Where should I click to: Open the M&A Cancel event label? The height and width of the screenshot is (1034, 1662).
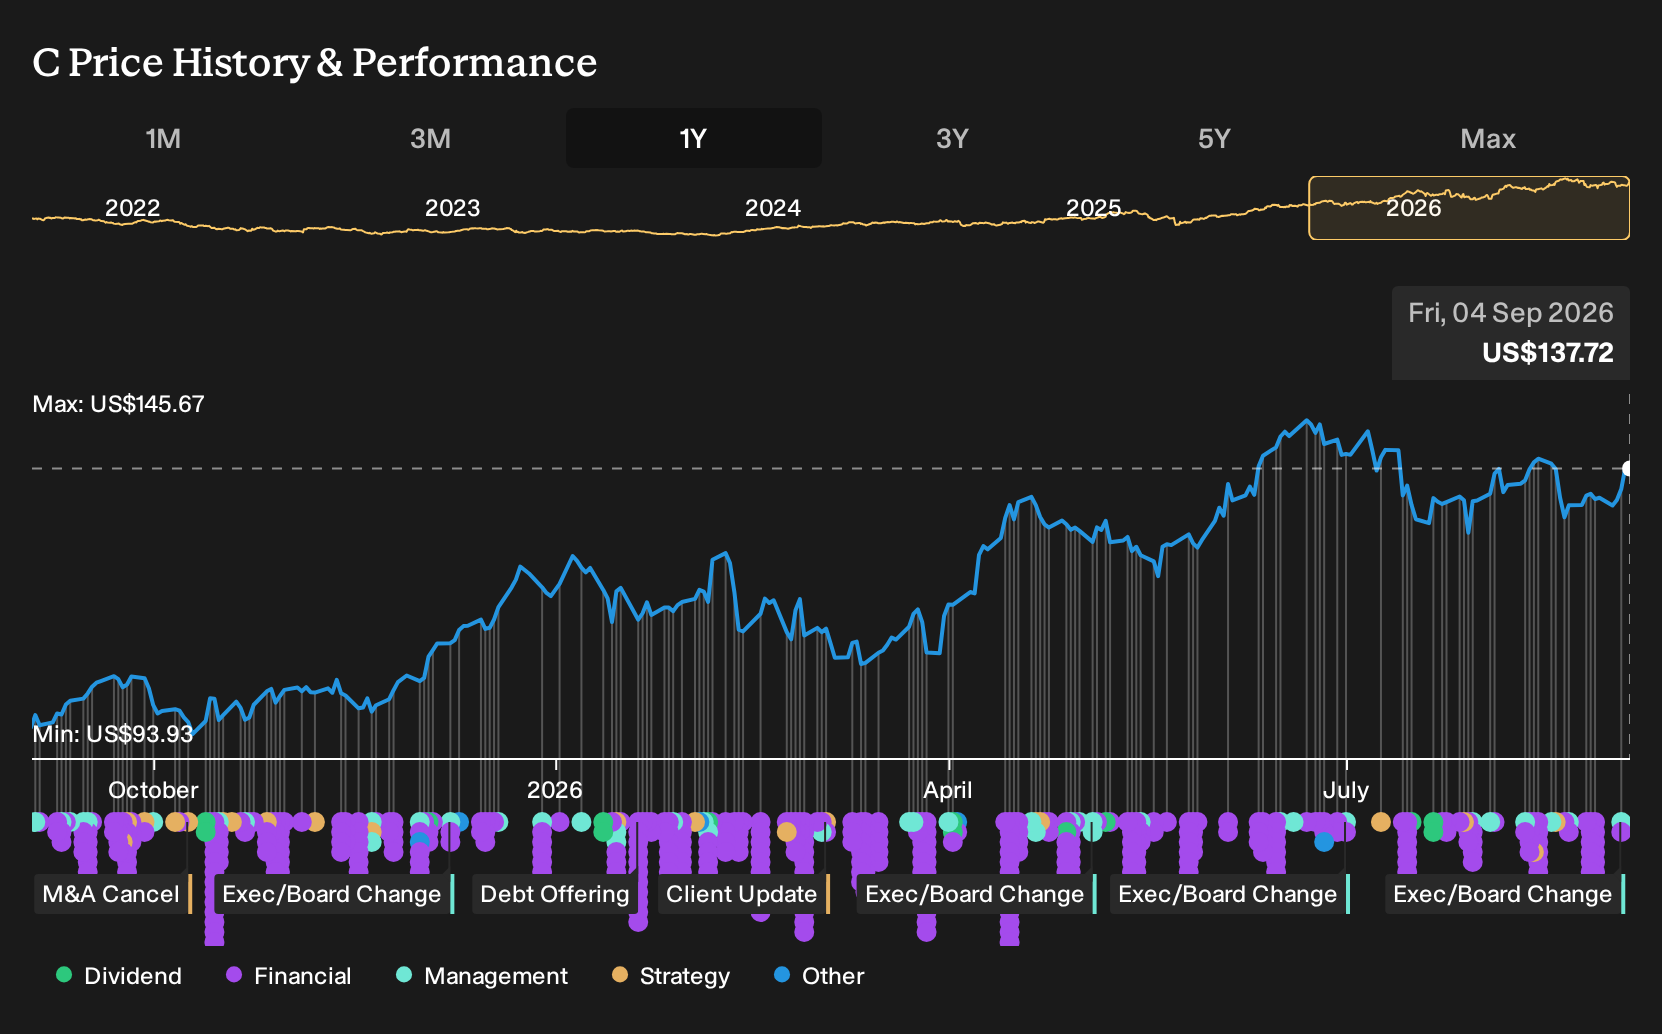tap(113, 894)
